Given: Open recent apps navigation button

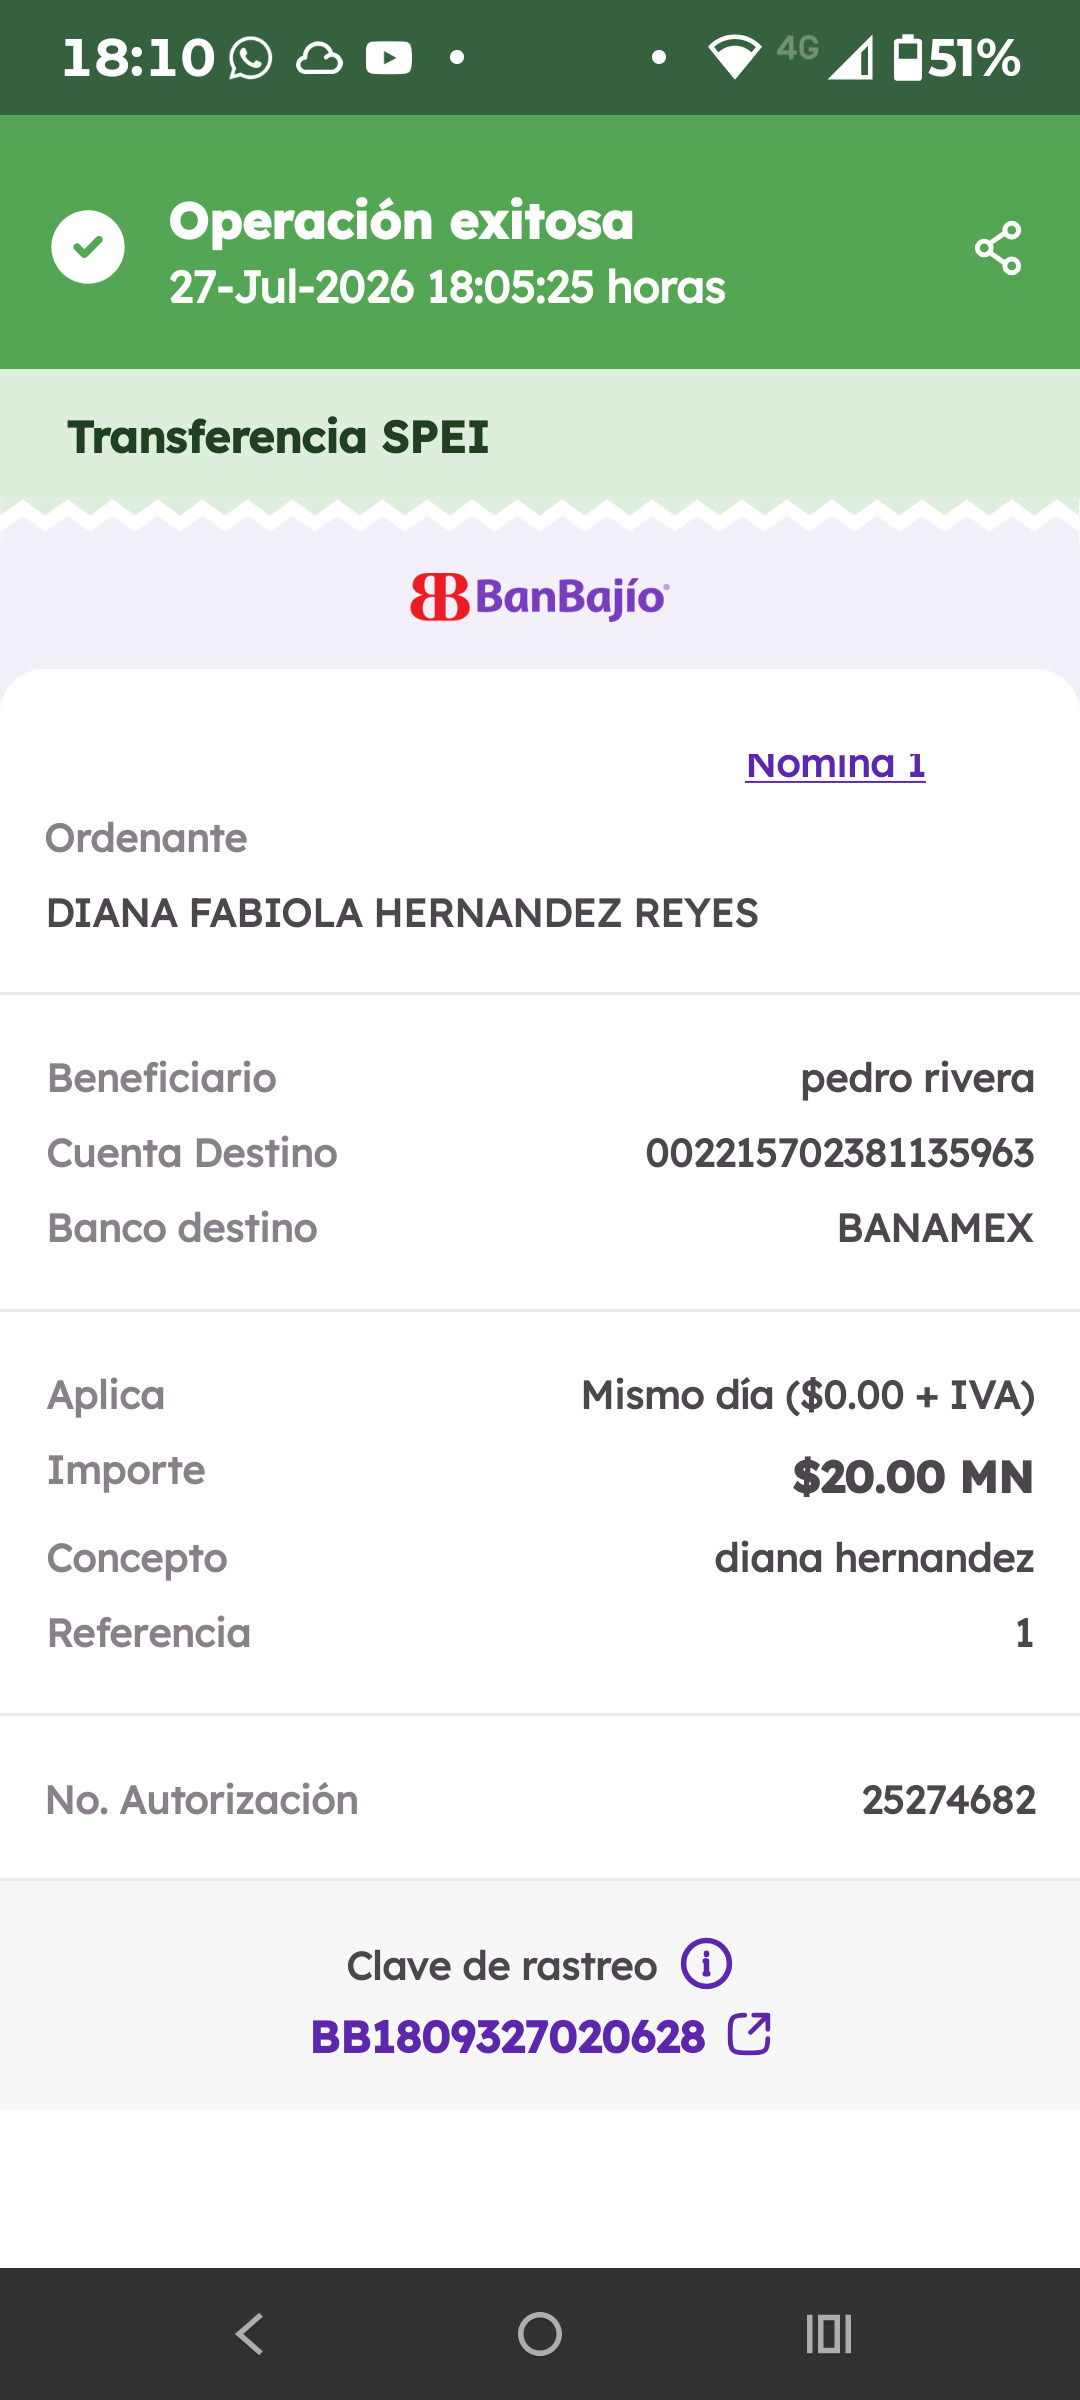Looking at the screenshot, I should point(829,2334).
